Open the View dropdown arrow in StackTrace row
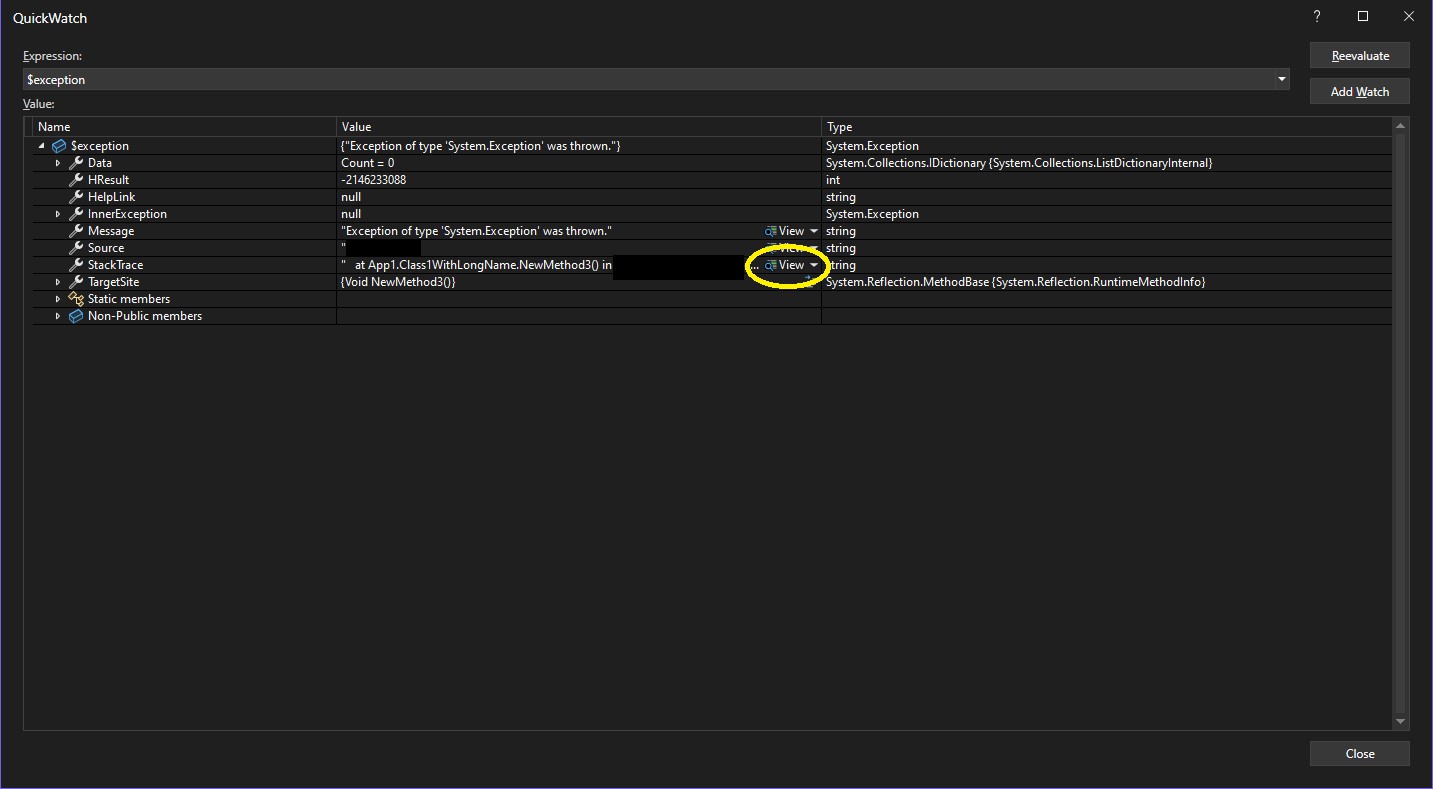Viewport: 1433px width, 789px height. click(814, 265)
